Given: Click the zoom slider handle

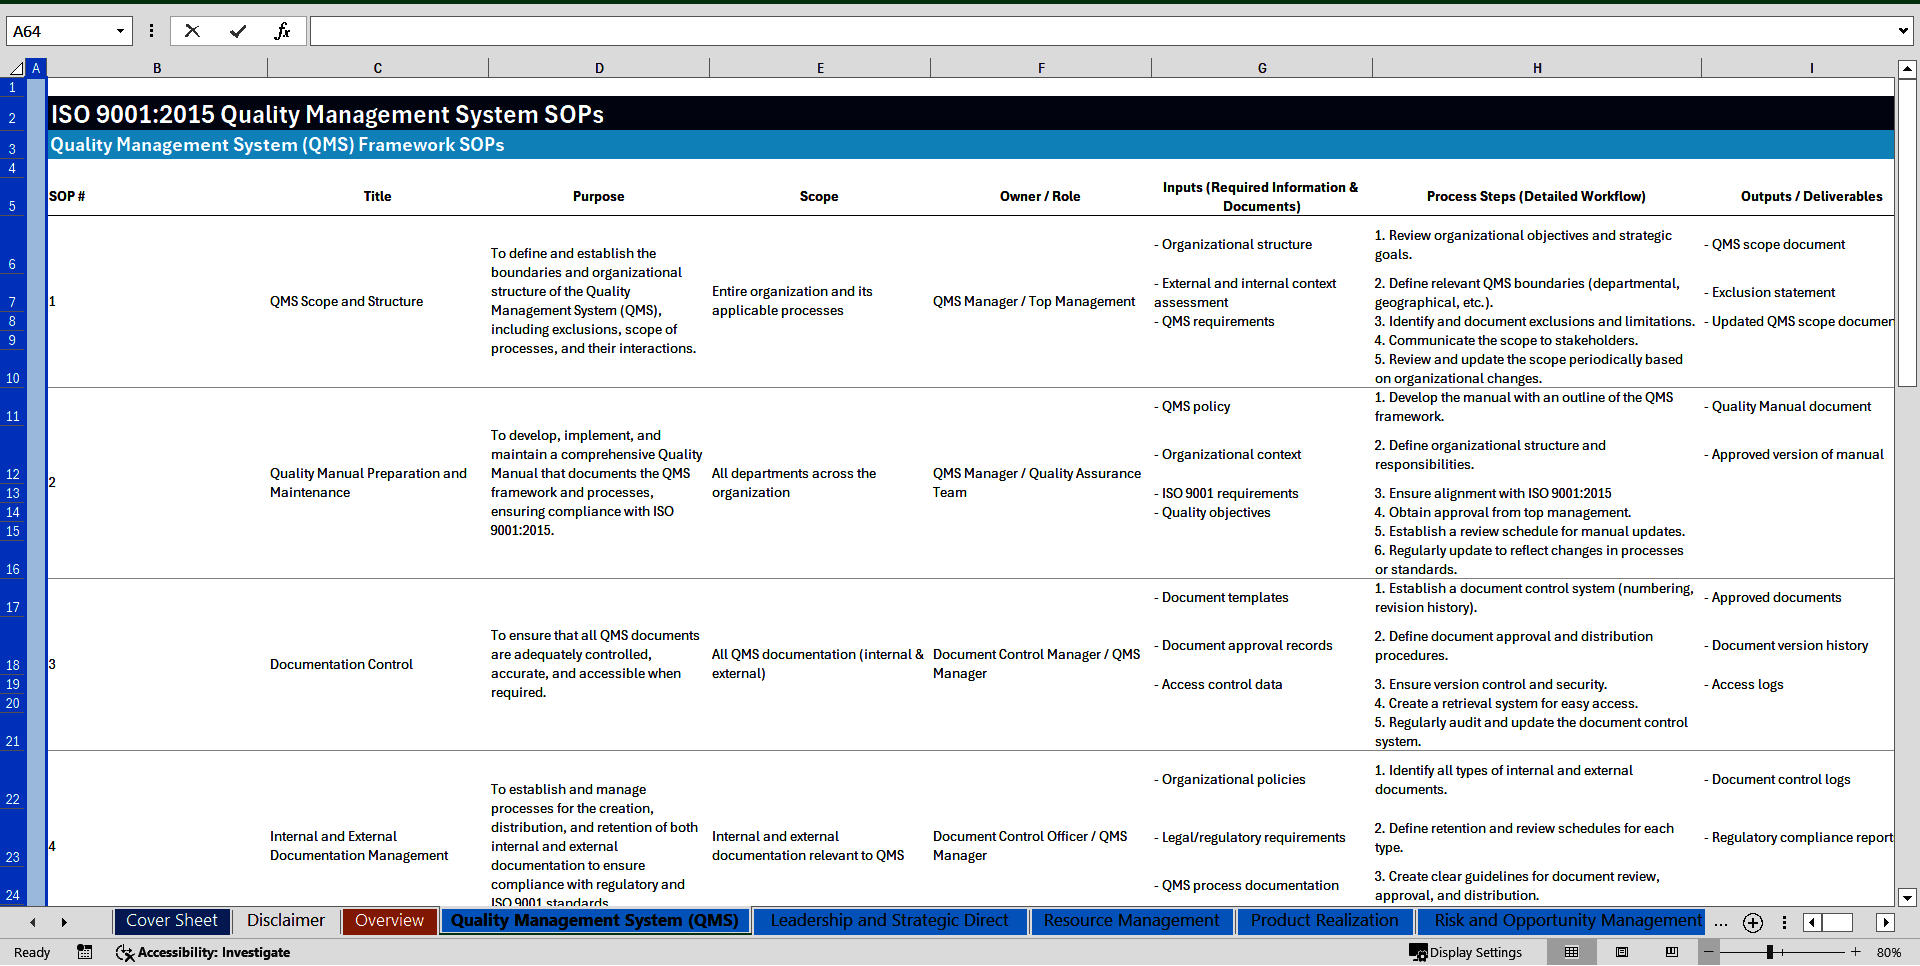Looking at the screenshot, I should pos(1770,952).
